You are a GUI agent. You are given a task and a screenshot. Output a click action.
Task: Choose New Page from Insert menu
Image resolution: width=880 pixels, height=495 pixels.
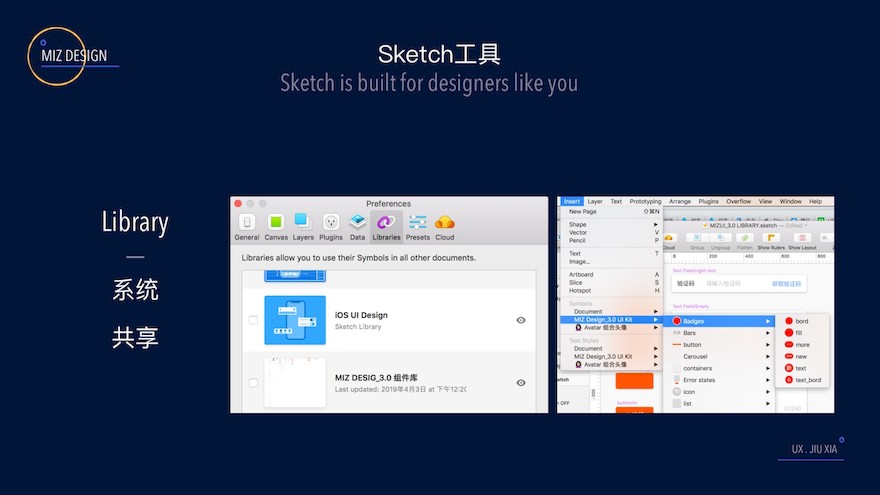612,212
